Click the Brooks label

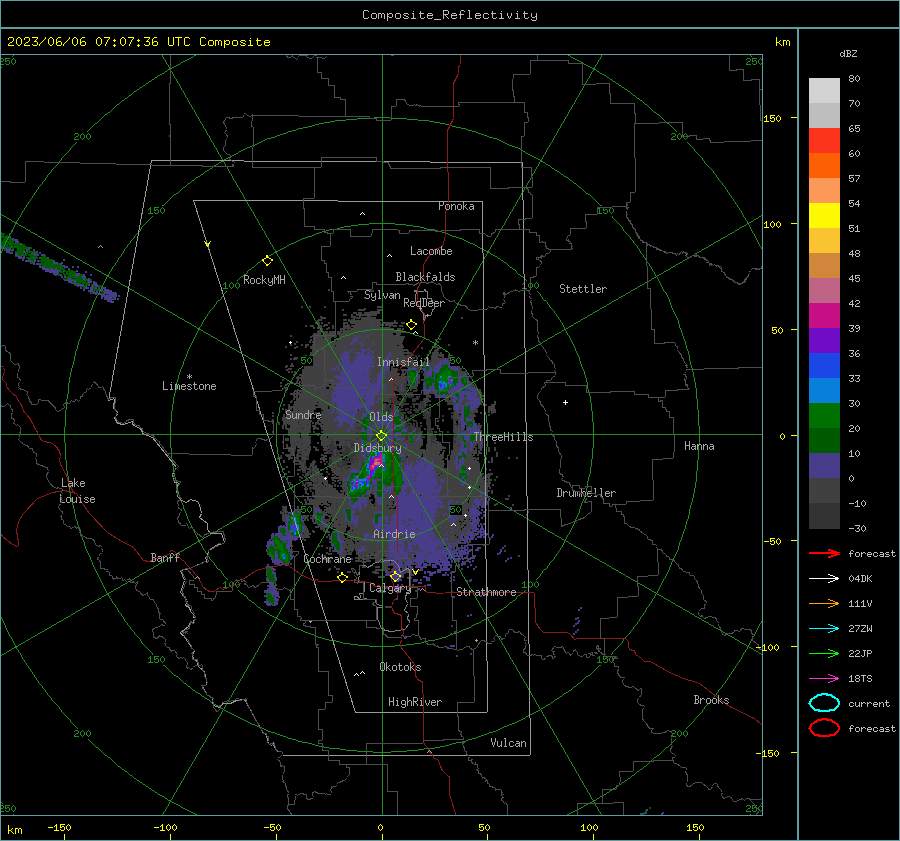pyautogui.click(x=711, y=700)
